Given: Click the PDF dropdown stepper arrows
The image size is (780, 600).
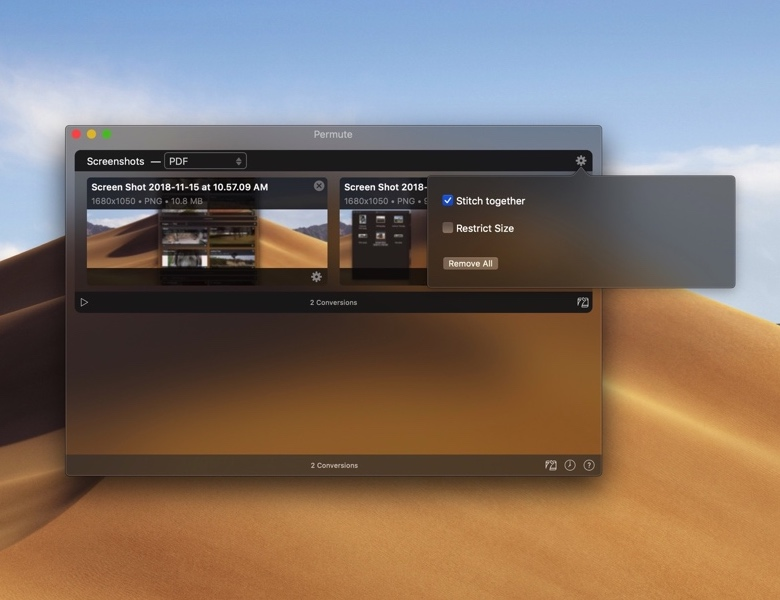Looking at the screenshot, I should coord(239,161).
